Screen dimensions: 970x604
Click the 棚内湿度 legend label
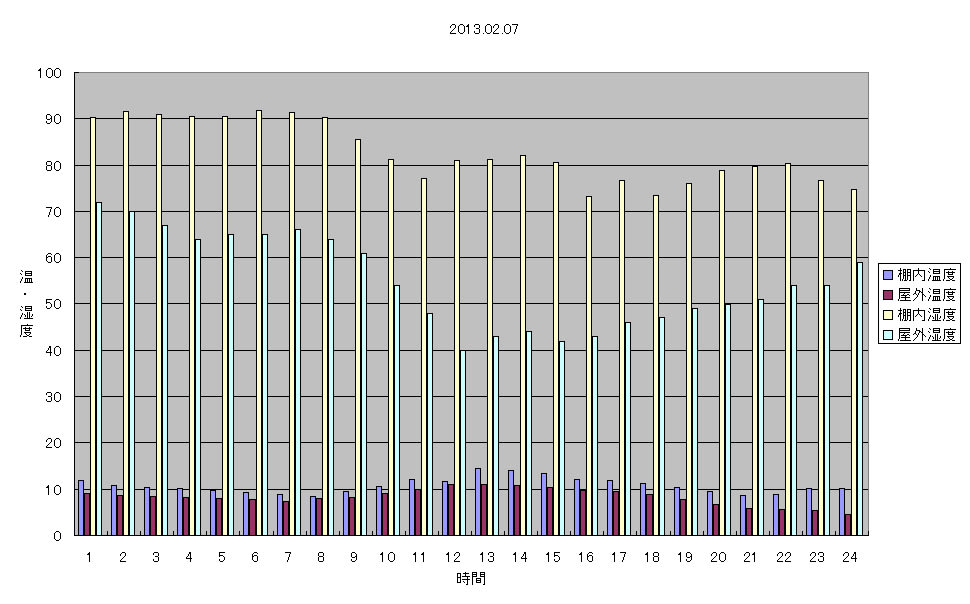click(x=927, y=315)
